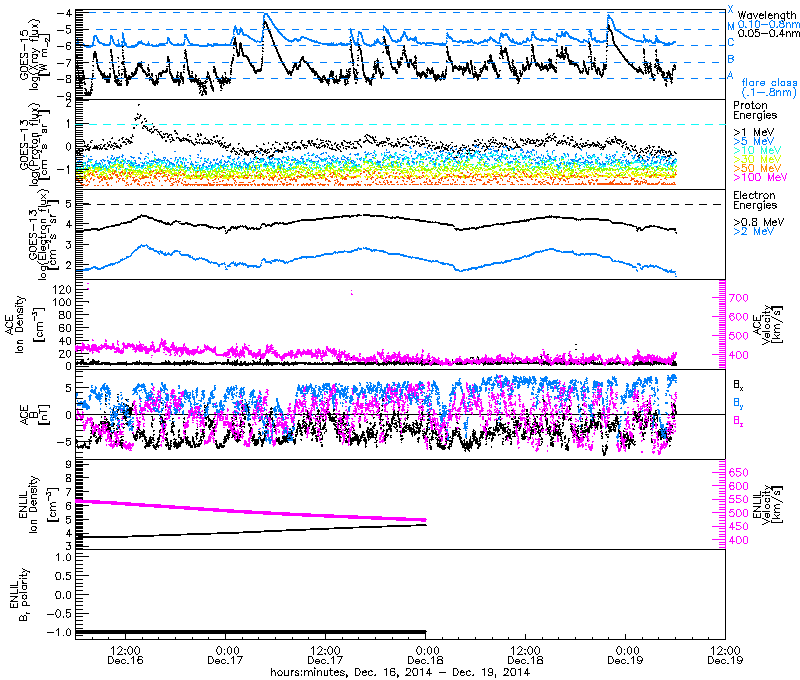
Task: Select the >100 MeV proton legend entry
Action: coord(760,177)
